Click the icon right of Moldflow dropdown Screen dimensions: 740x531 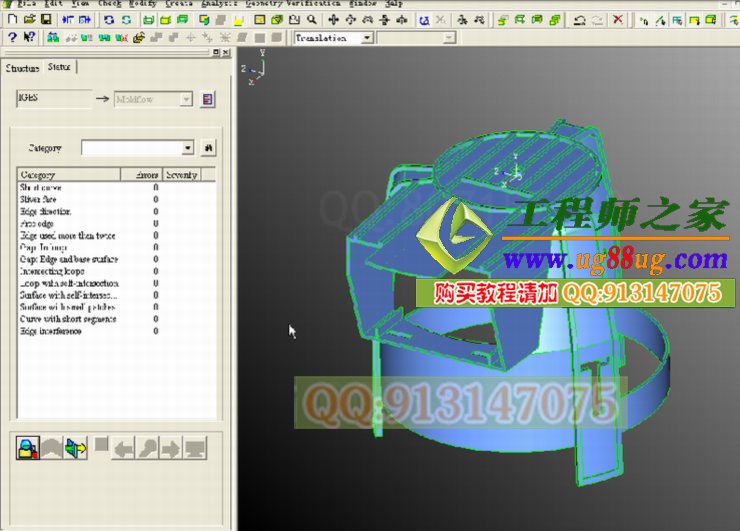click(207, 99)
